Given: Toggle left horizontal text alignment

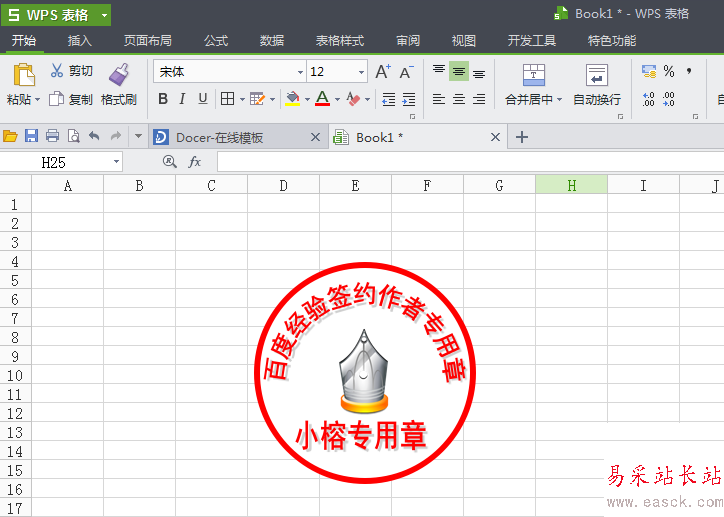Looking at the screenshot, I should [439, 99].
